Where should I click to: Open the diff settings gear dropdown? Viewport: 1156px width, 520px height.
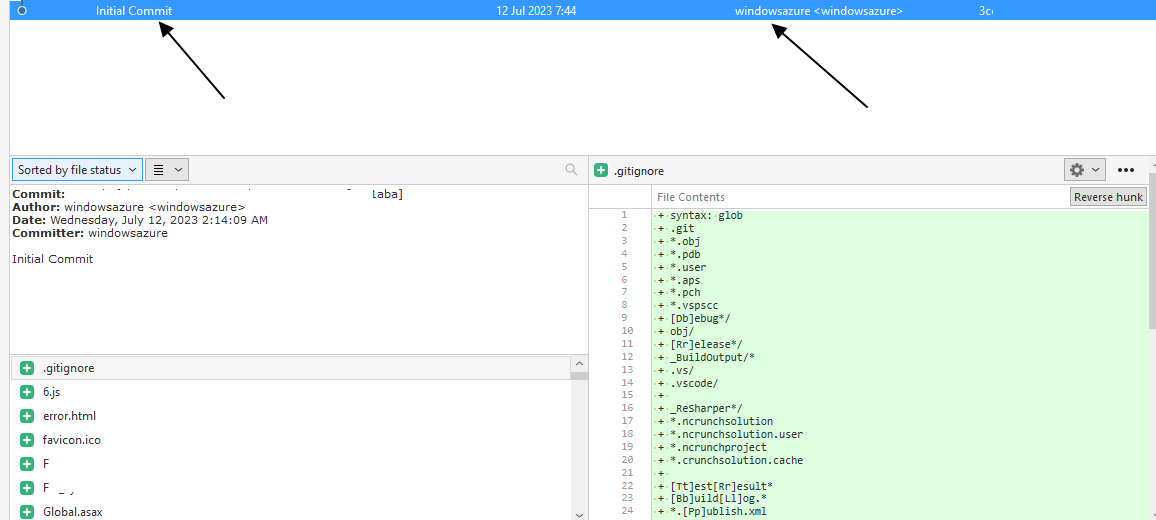coord(1084,170)
